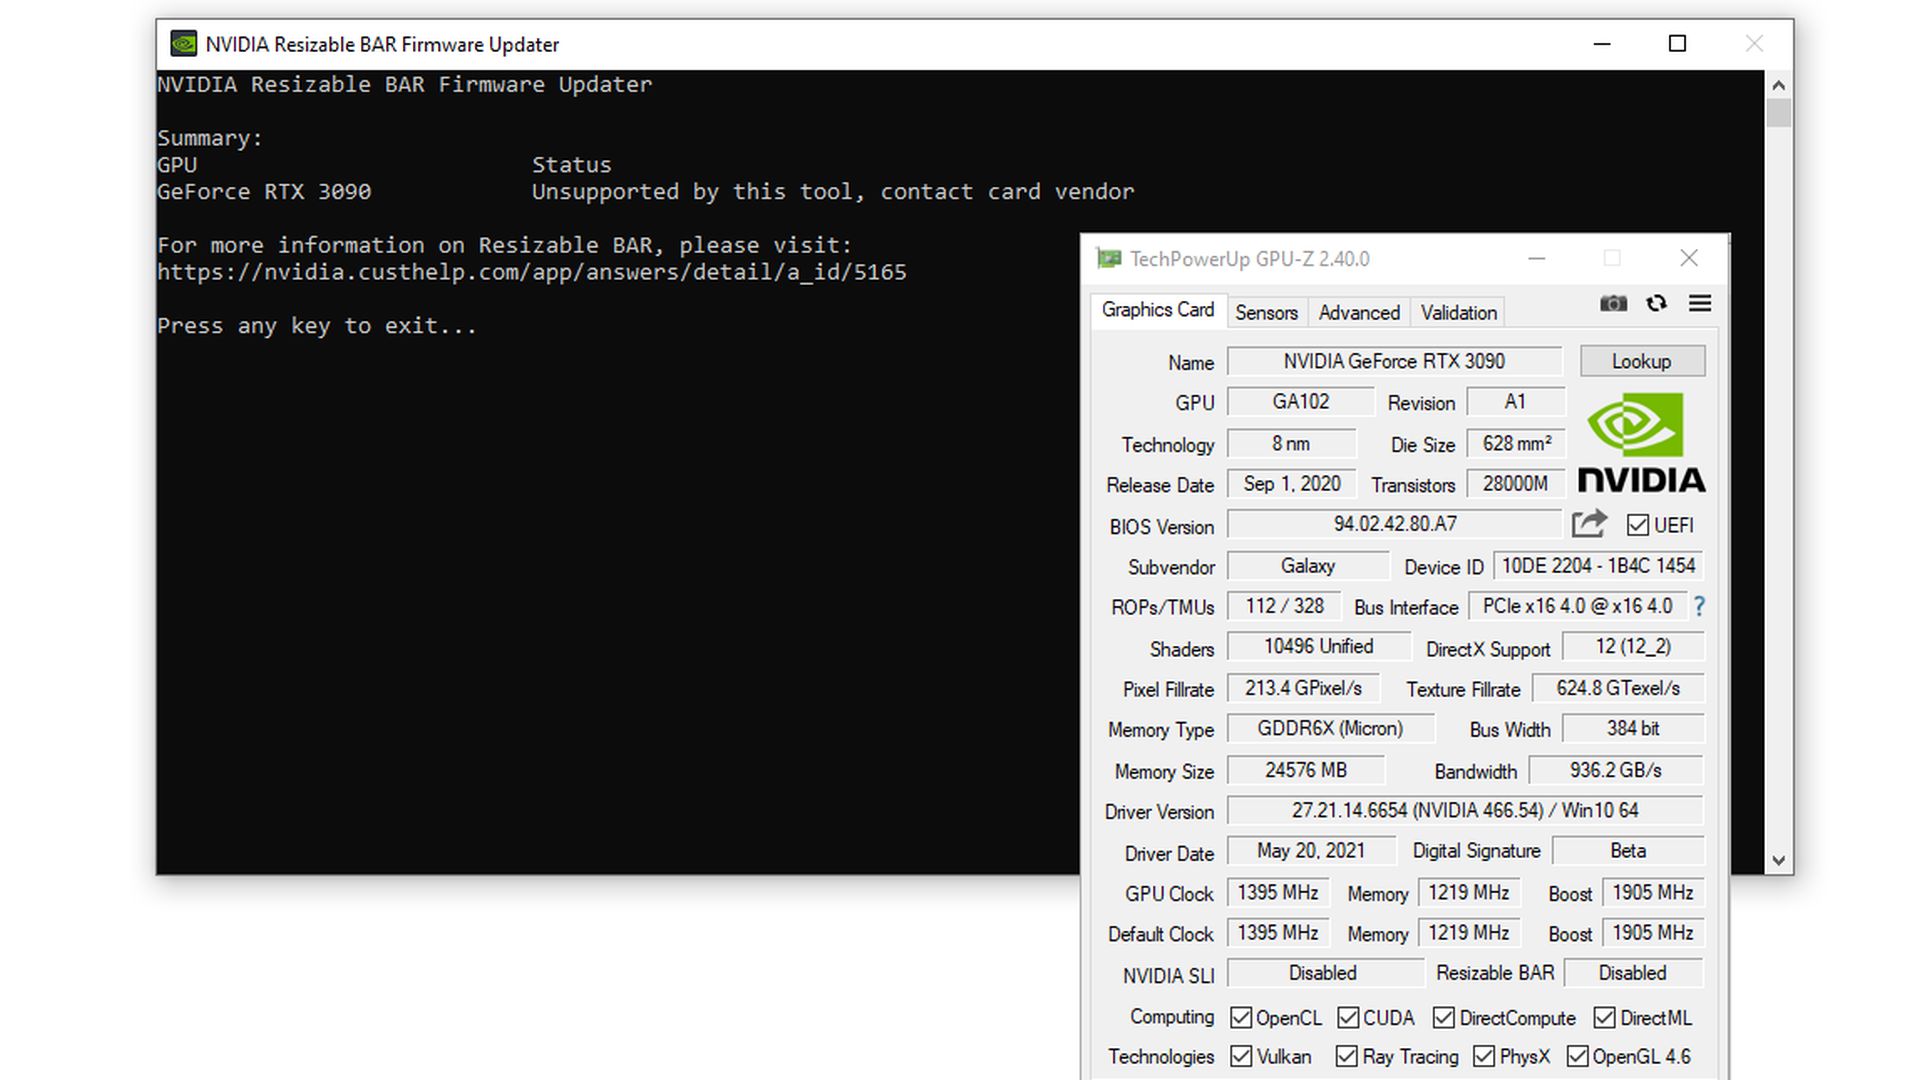The image size is (1920, 1080).
Task: Toggle the UEFI checkbox
Action: (1638, 525)
